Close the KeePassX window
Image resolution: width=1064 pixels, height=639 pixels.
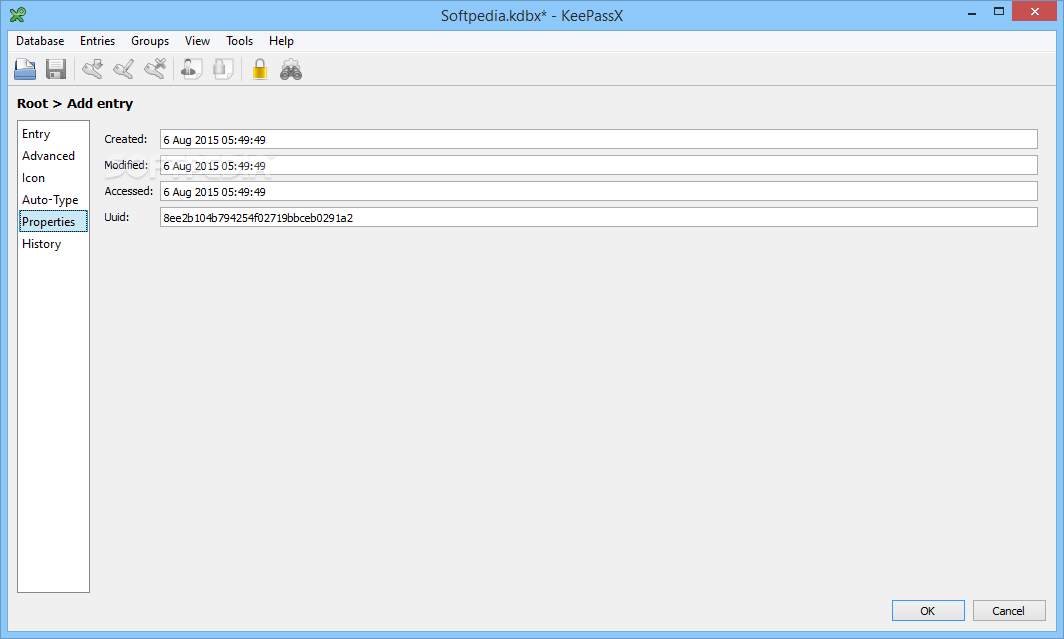(x=1034, y=12)
